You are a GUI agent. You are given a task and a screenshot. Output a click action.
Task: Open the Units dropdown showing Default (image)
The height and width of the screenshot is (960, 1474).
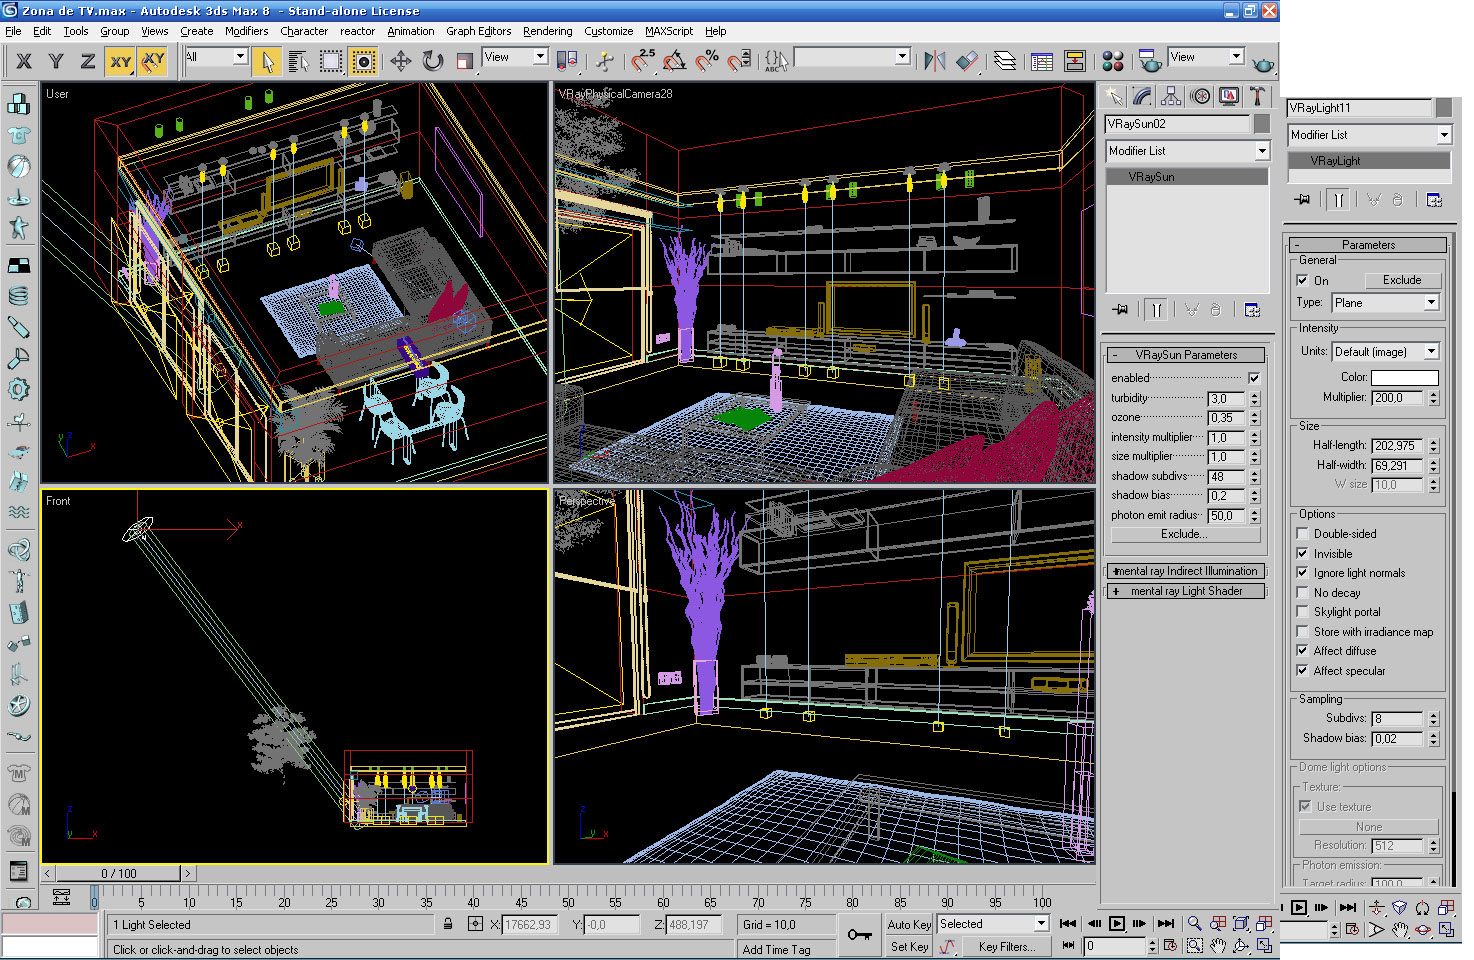1385,352
